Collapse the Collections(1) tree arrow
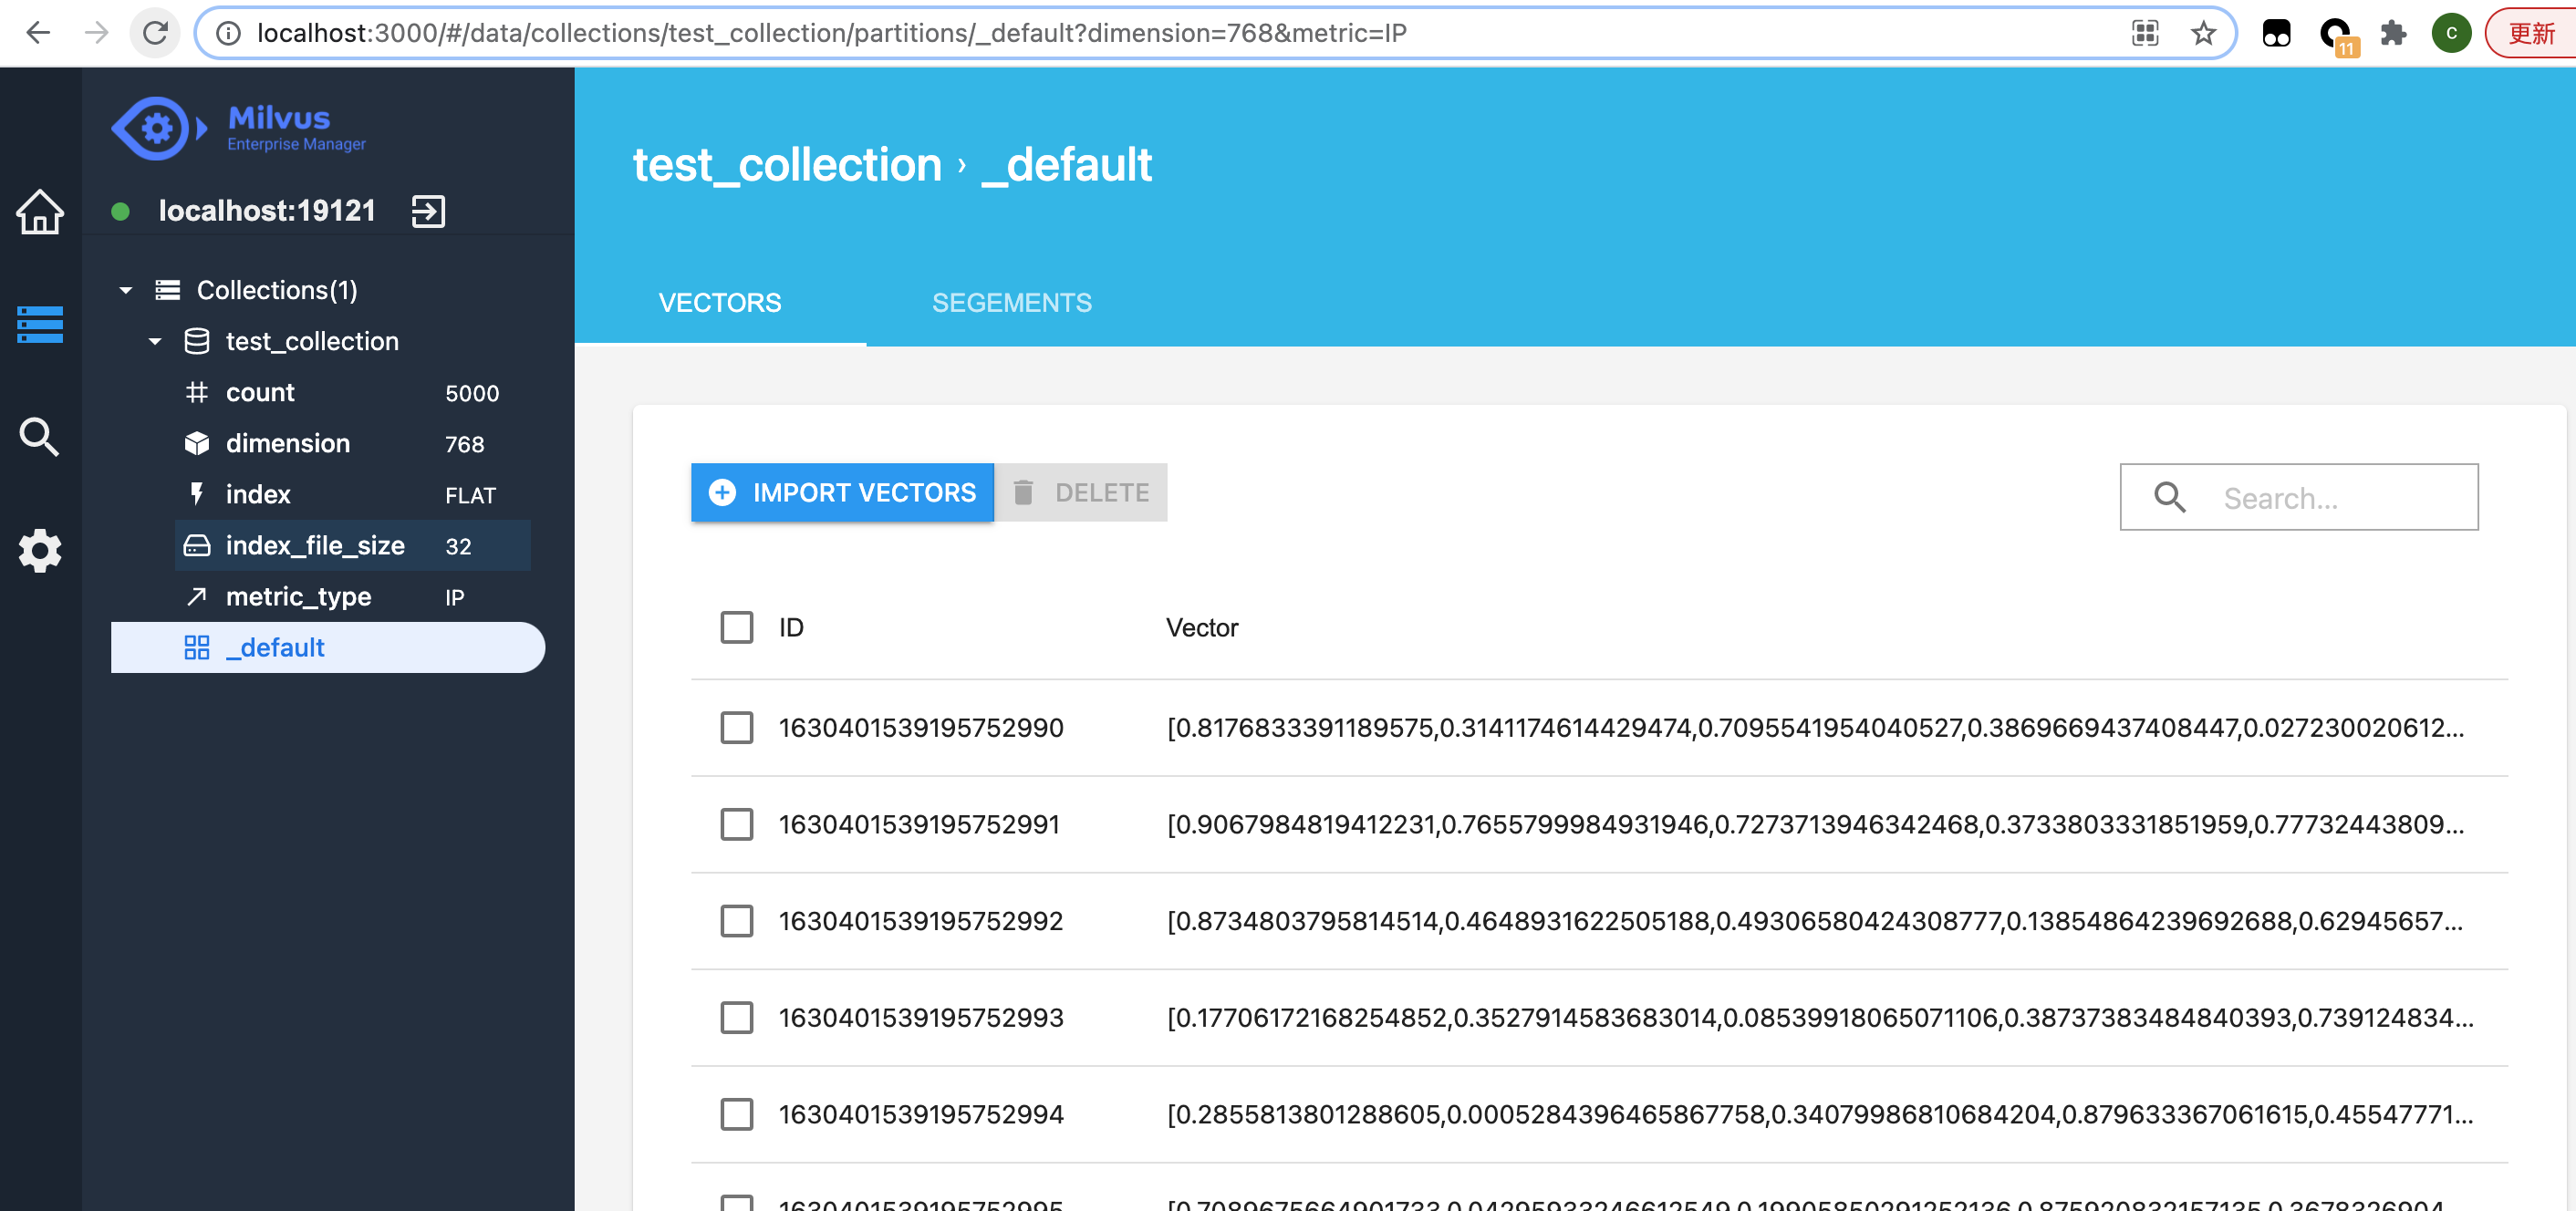2576x1211 pixels. 126,291
